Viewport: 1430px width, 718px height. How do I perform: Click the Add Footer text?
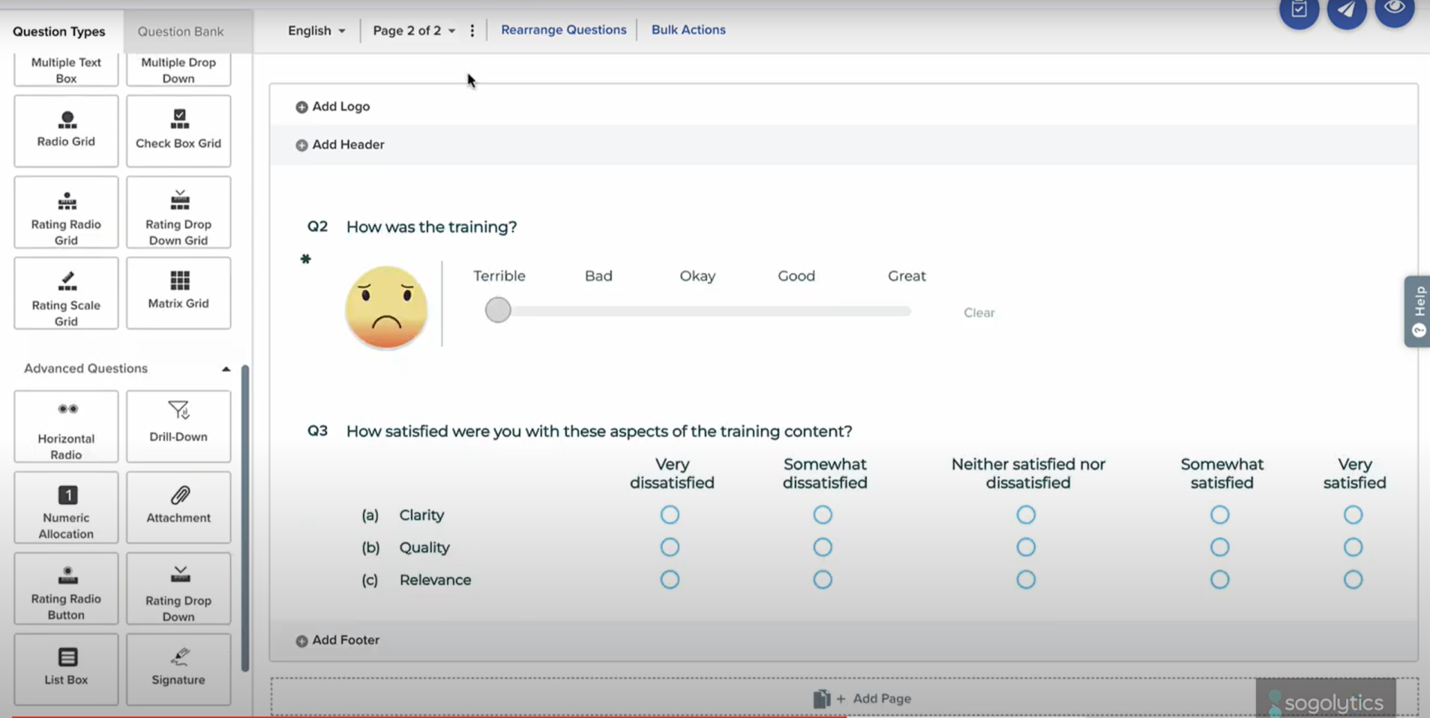(x=346, y=640)
